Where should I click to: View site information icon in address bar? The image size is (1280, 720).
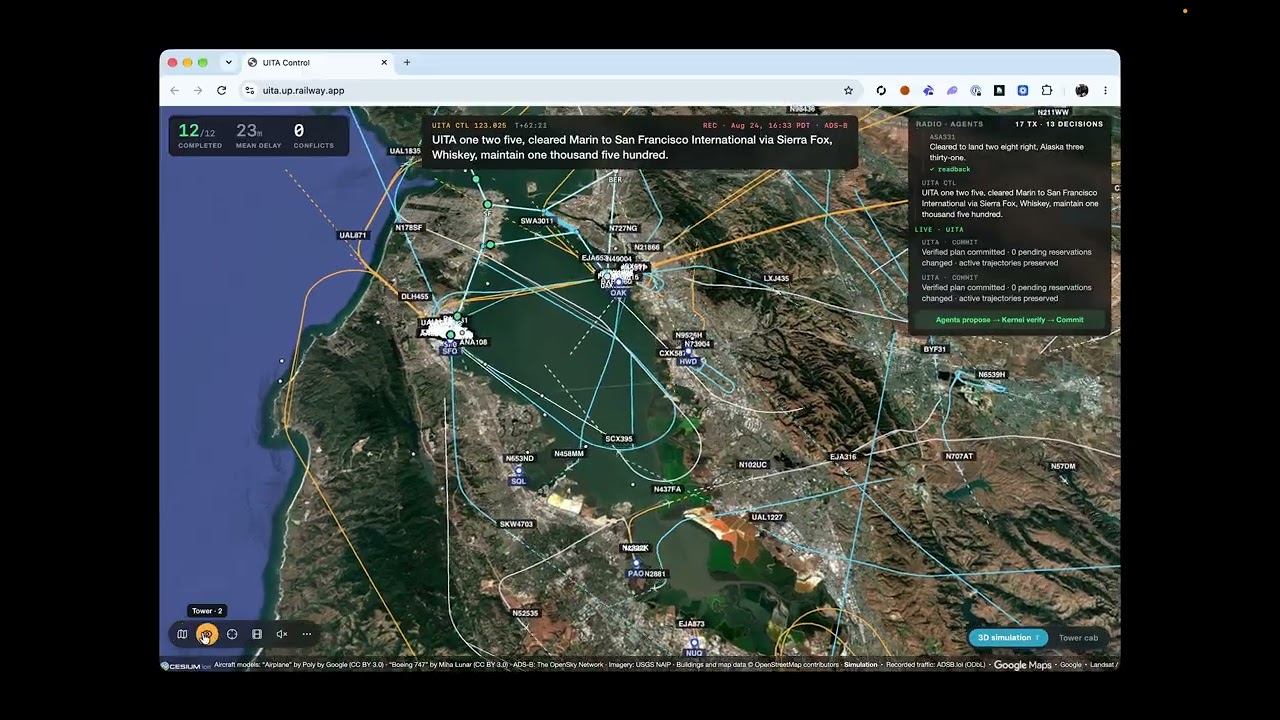(x=250, y=90)
